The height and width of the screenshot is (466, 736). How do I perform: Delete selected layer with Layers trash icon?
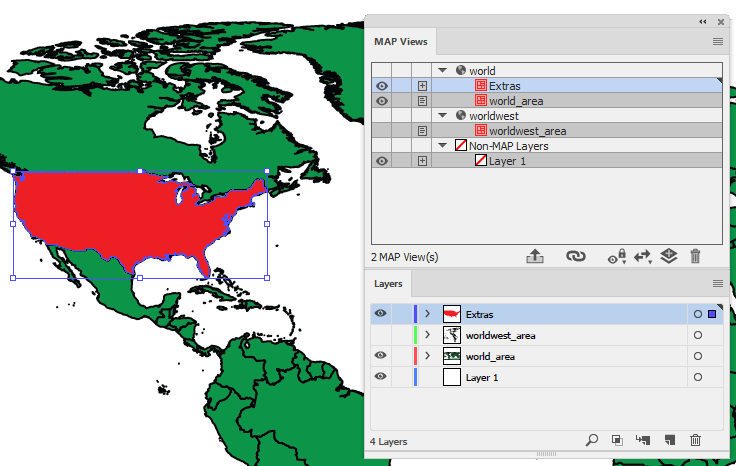(x=695, y=440)
